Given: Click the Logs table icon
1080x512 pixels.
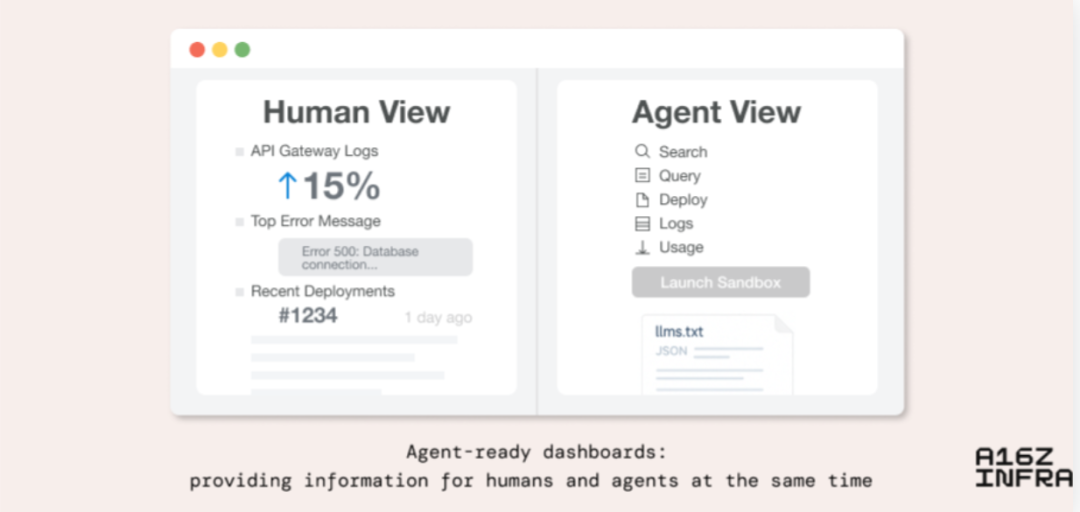Looking at the screenshot, I should 642,223.
